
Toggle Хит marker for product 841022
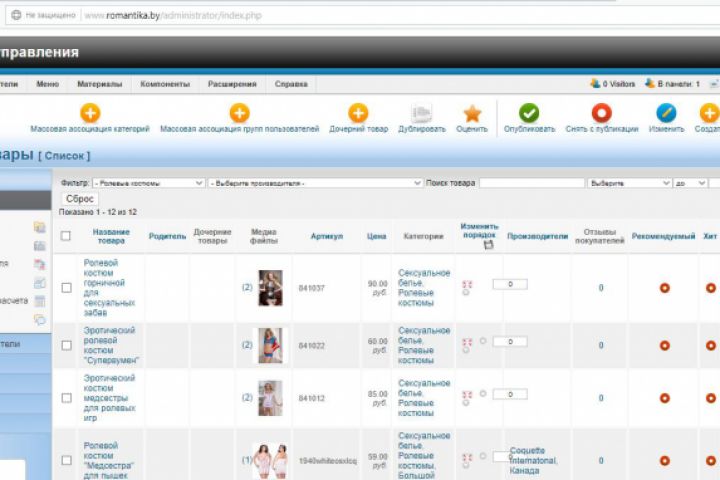[711, 345]
